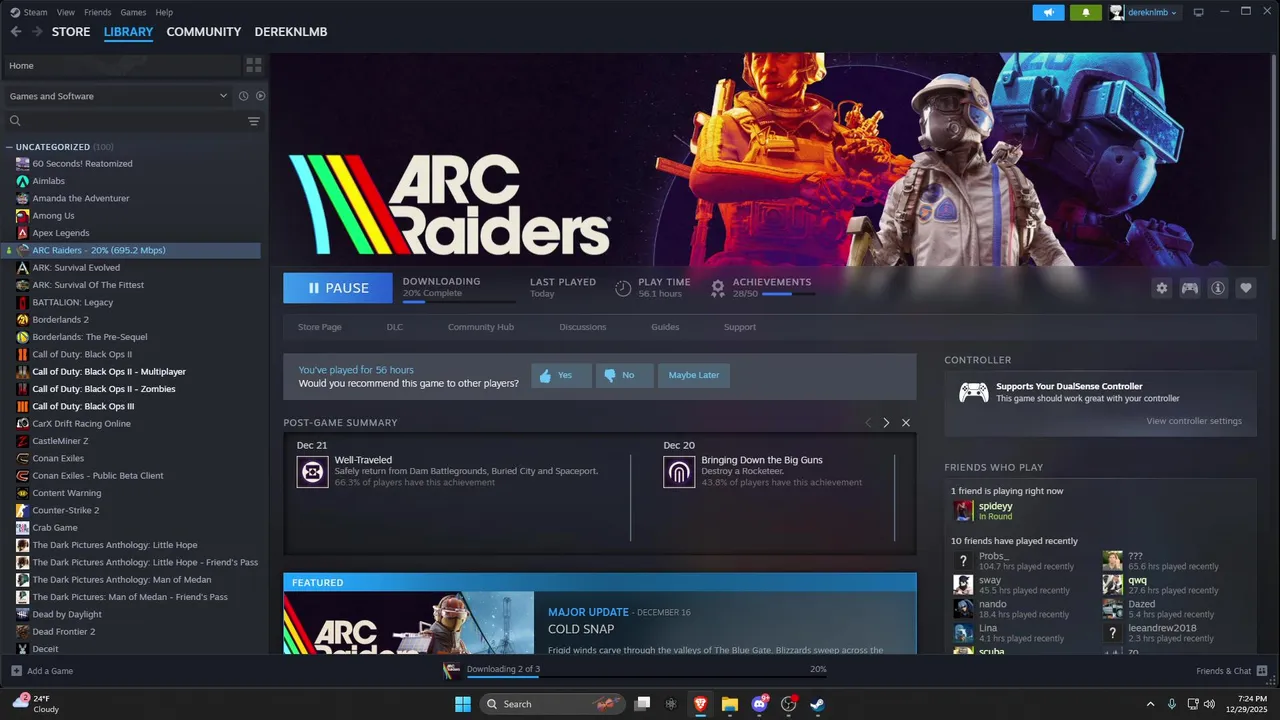Pause the ARC Raiders download

coord(338,288)
